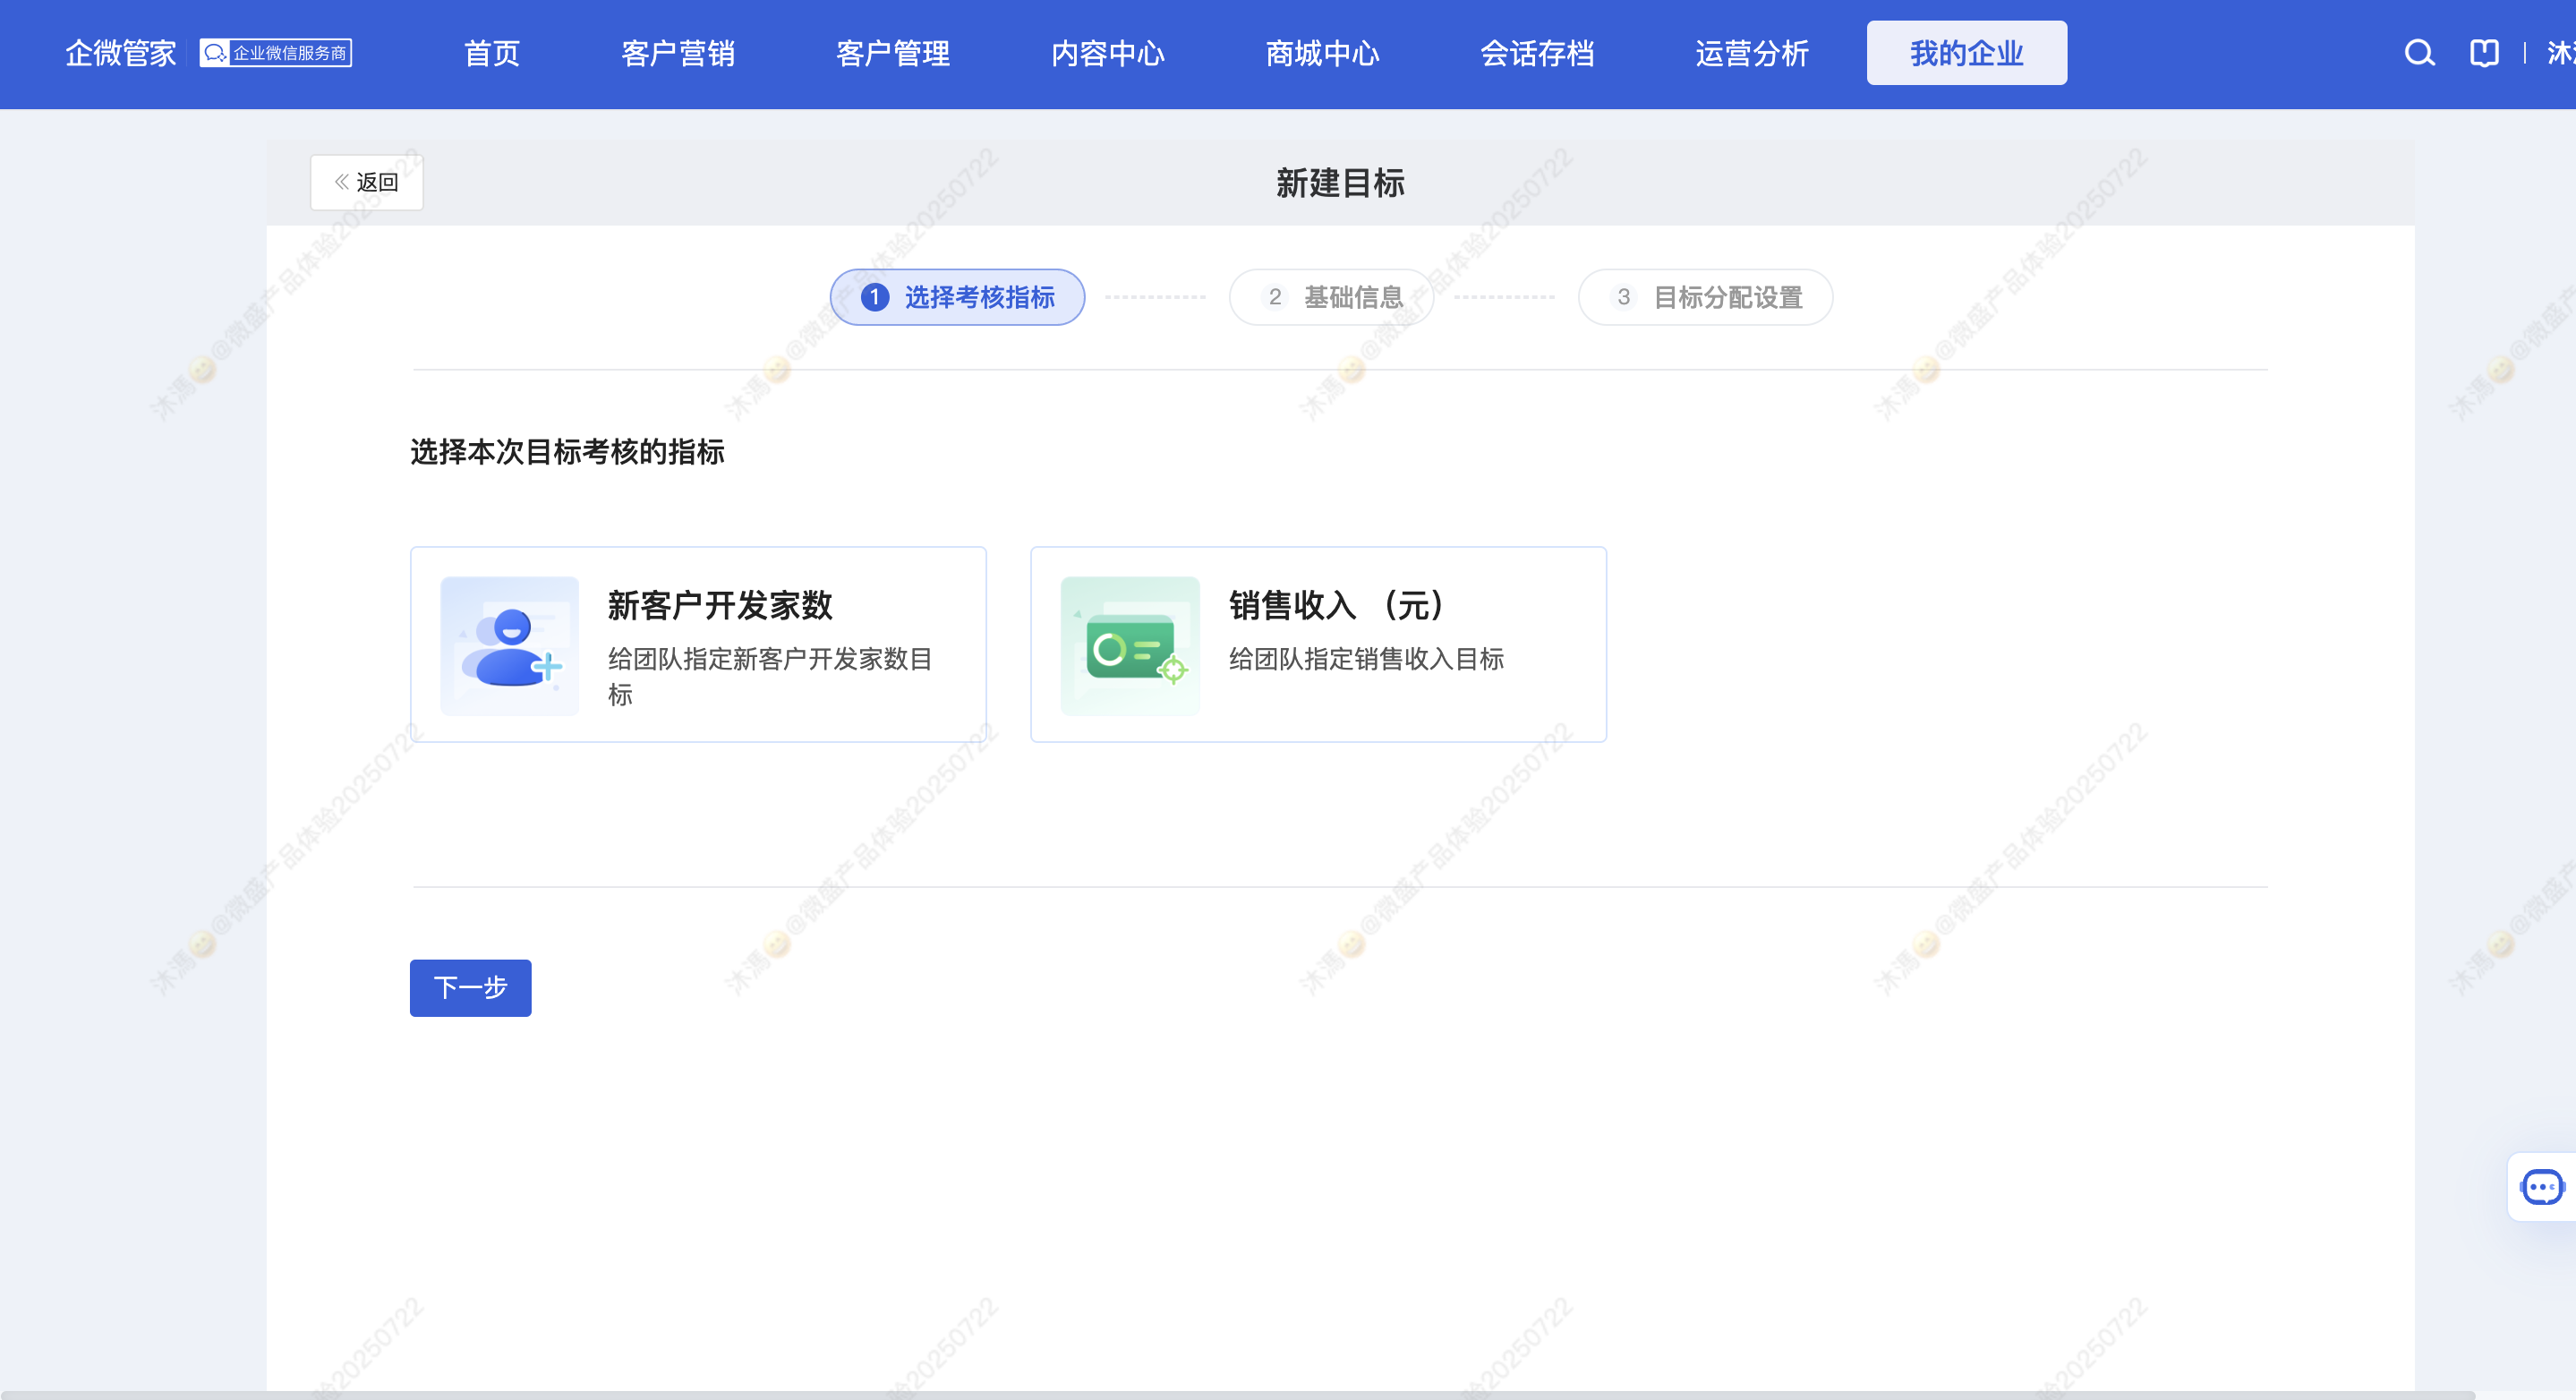This screenshot has height=1400, width=2576.
Task: Click the 新客户开发家数 user illustration
Action: coord(510,645)
